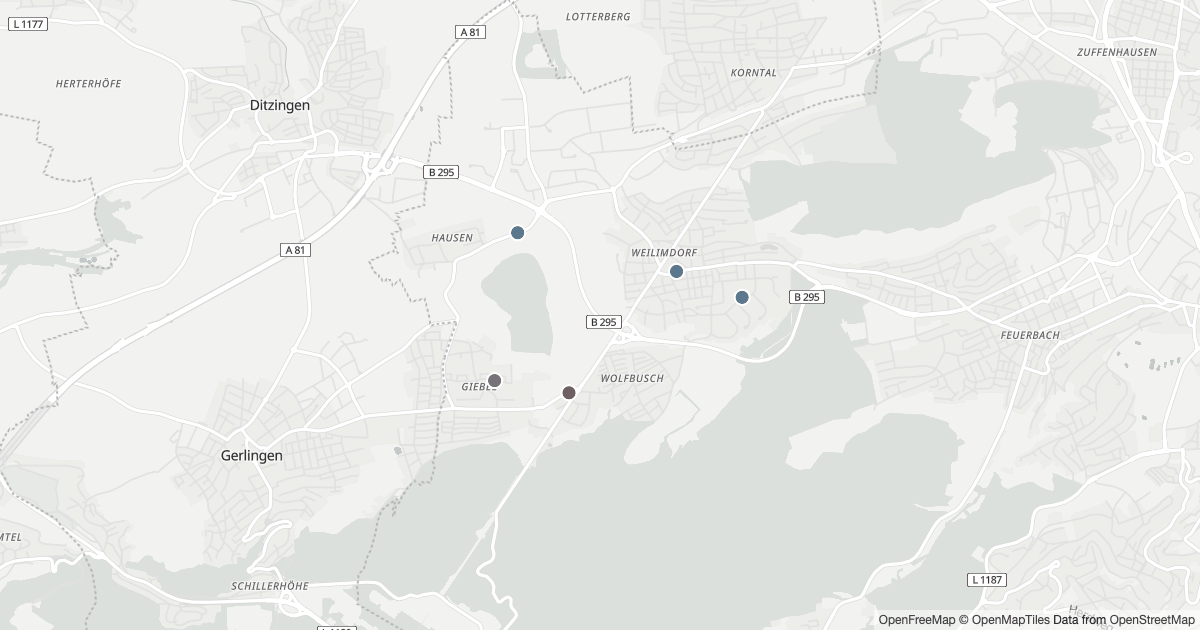This screenshot has height=630, width=1200.
Task: Click the Herterhöfe label
Action: tap(89, 84)
